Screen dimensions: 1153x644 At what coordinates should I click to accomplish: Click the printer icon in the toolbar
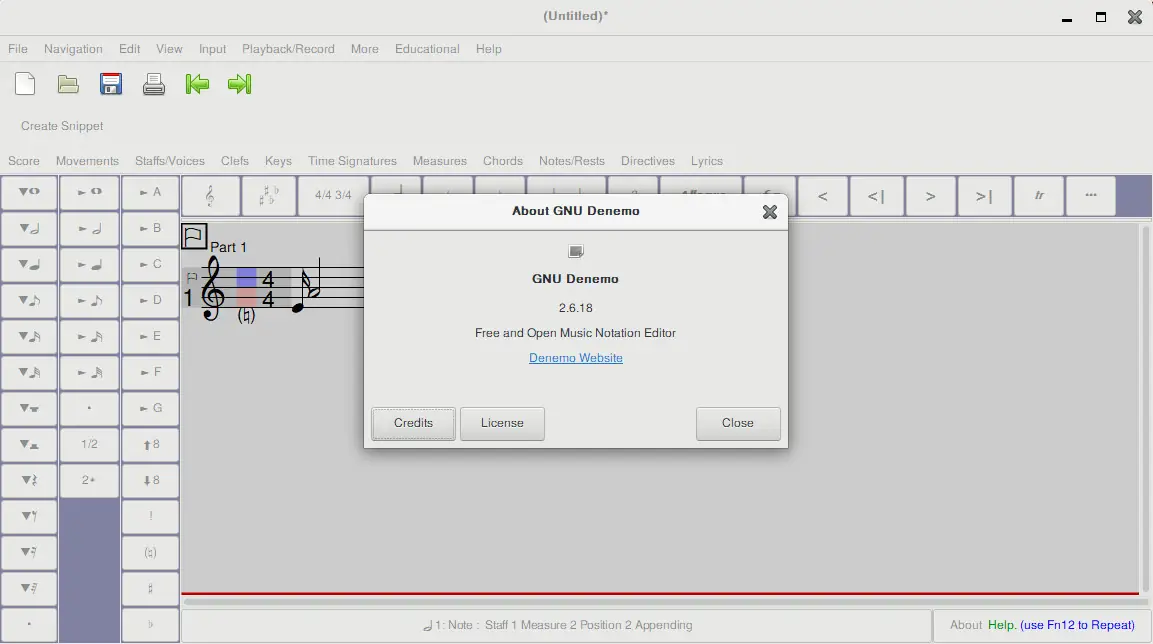point(154,84)
